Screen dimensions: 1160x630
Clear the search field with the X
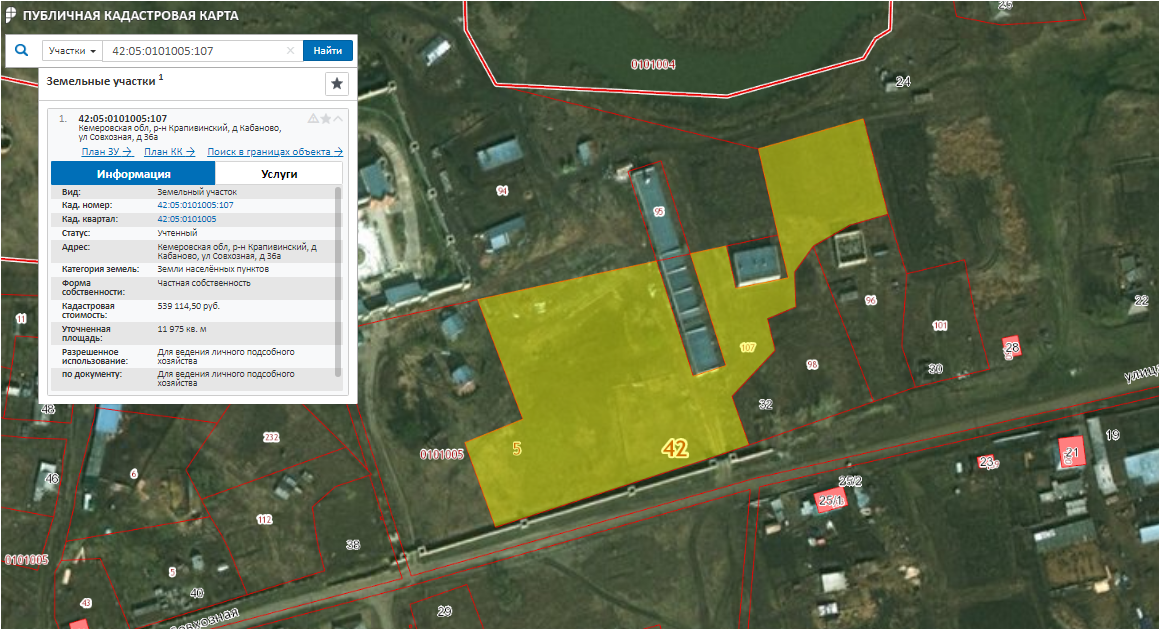[291, 51]
